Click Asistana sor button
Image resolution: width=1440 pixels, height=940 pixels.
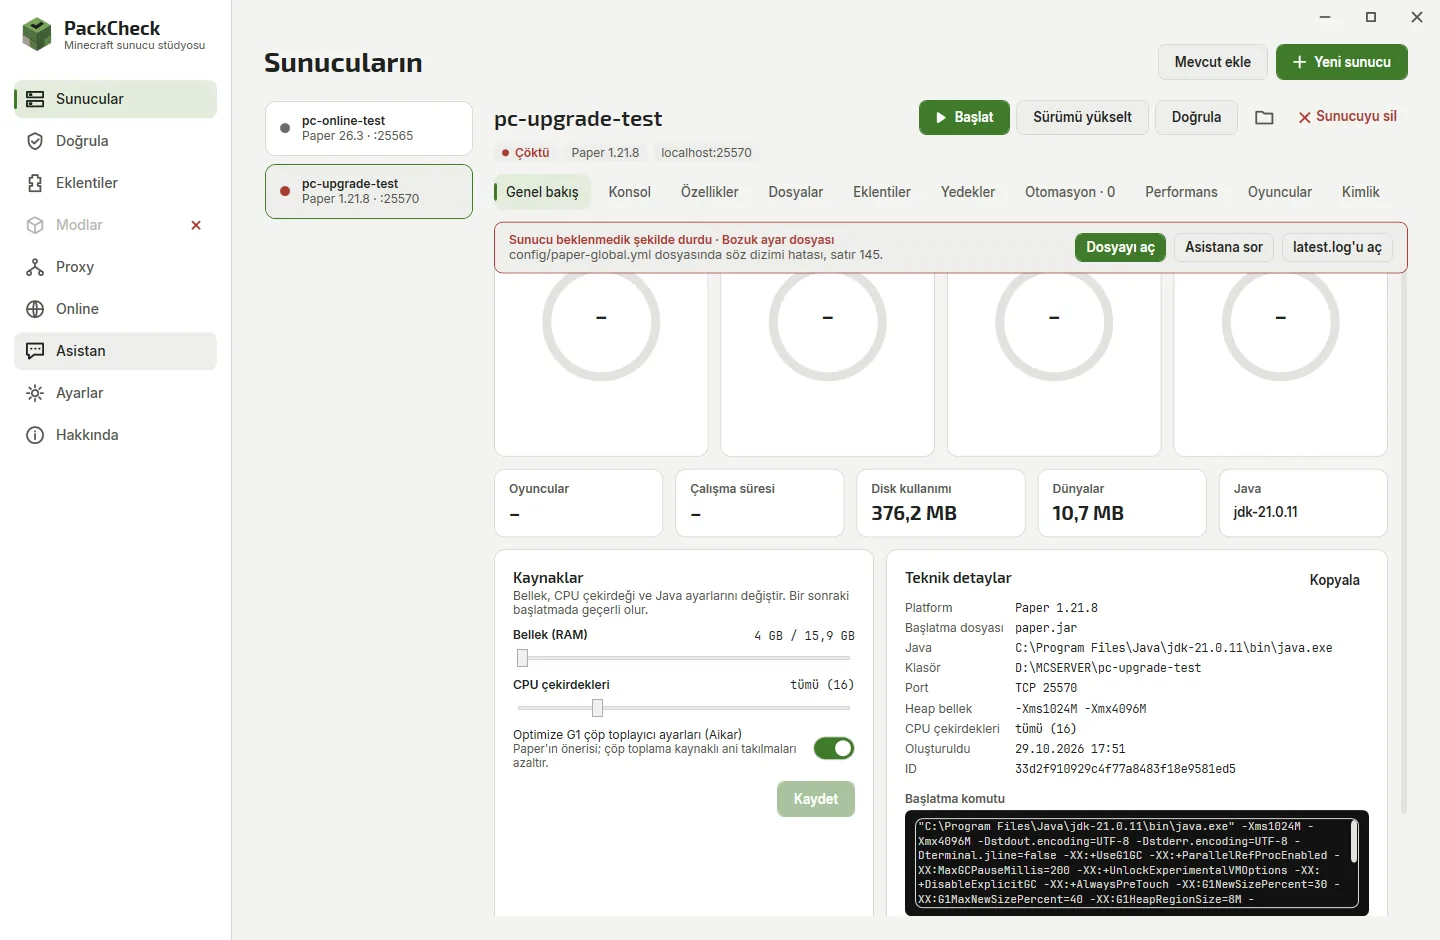(1223, 247)
